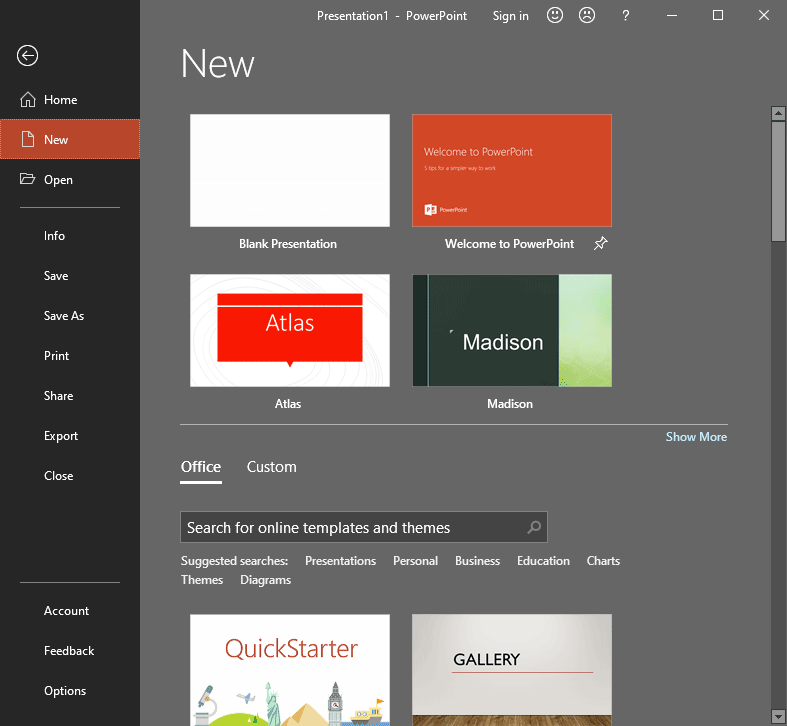The width and height of the screenshot is (787, 726).
Task: Open the Welcome to PowerPoint template thumbnail
Action: [x=512, y=170]
